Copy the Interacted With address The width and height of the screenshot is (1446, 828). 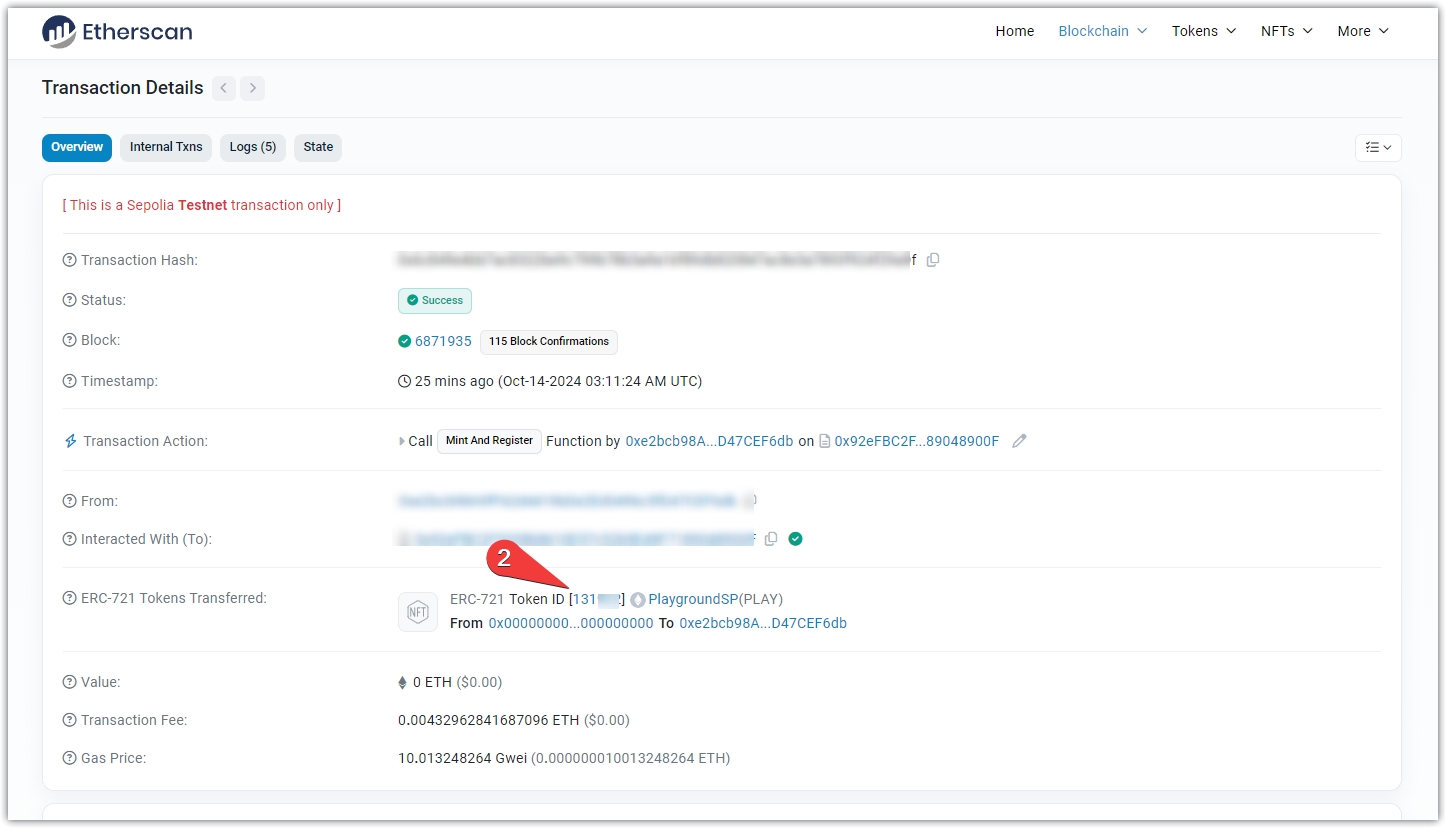[771, 539]
